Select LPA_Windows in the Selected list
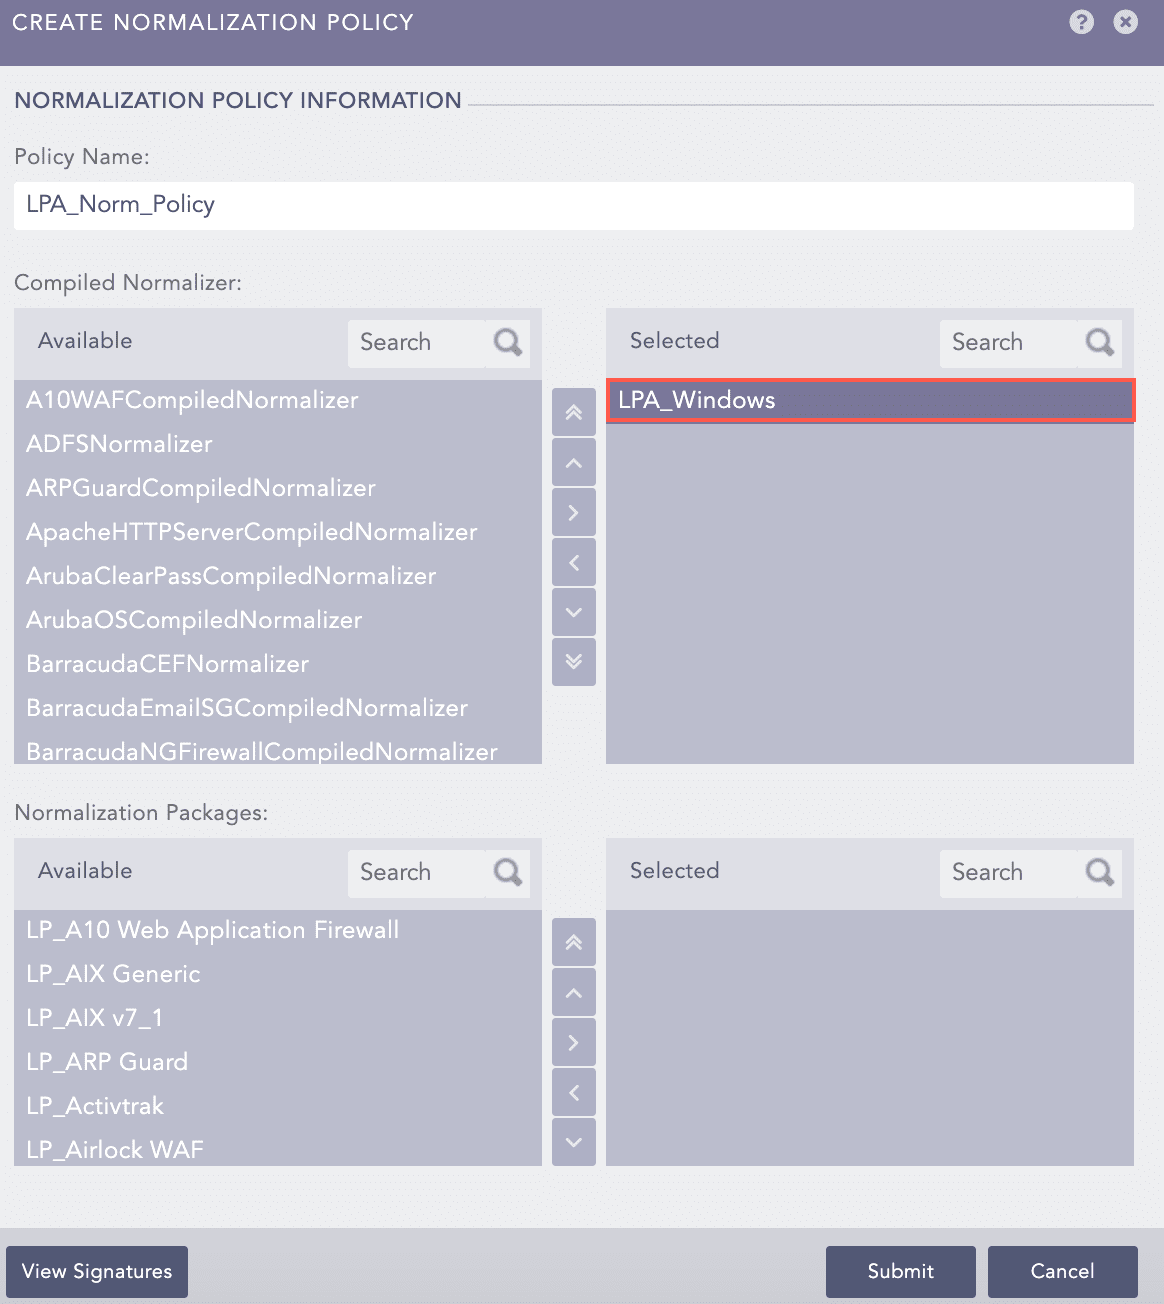Viewport: 1164px width, 1304px height. click(697, 400)
